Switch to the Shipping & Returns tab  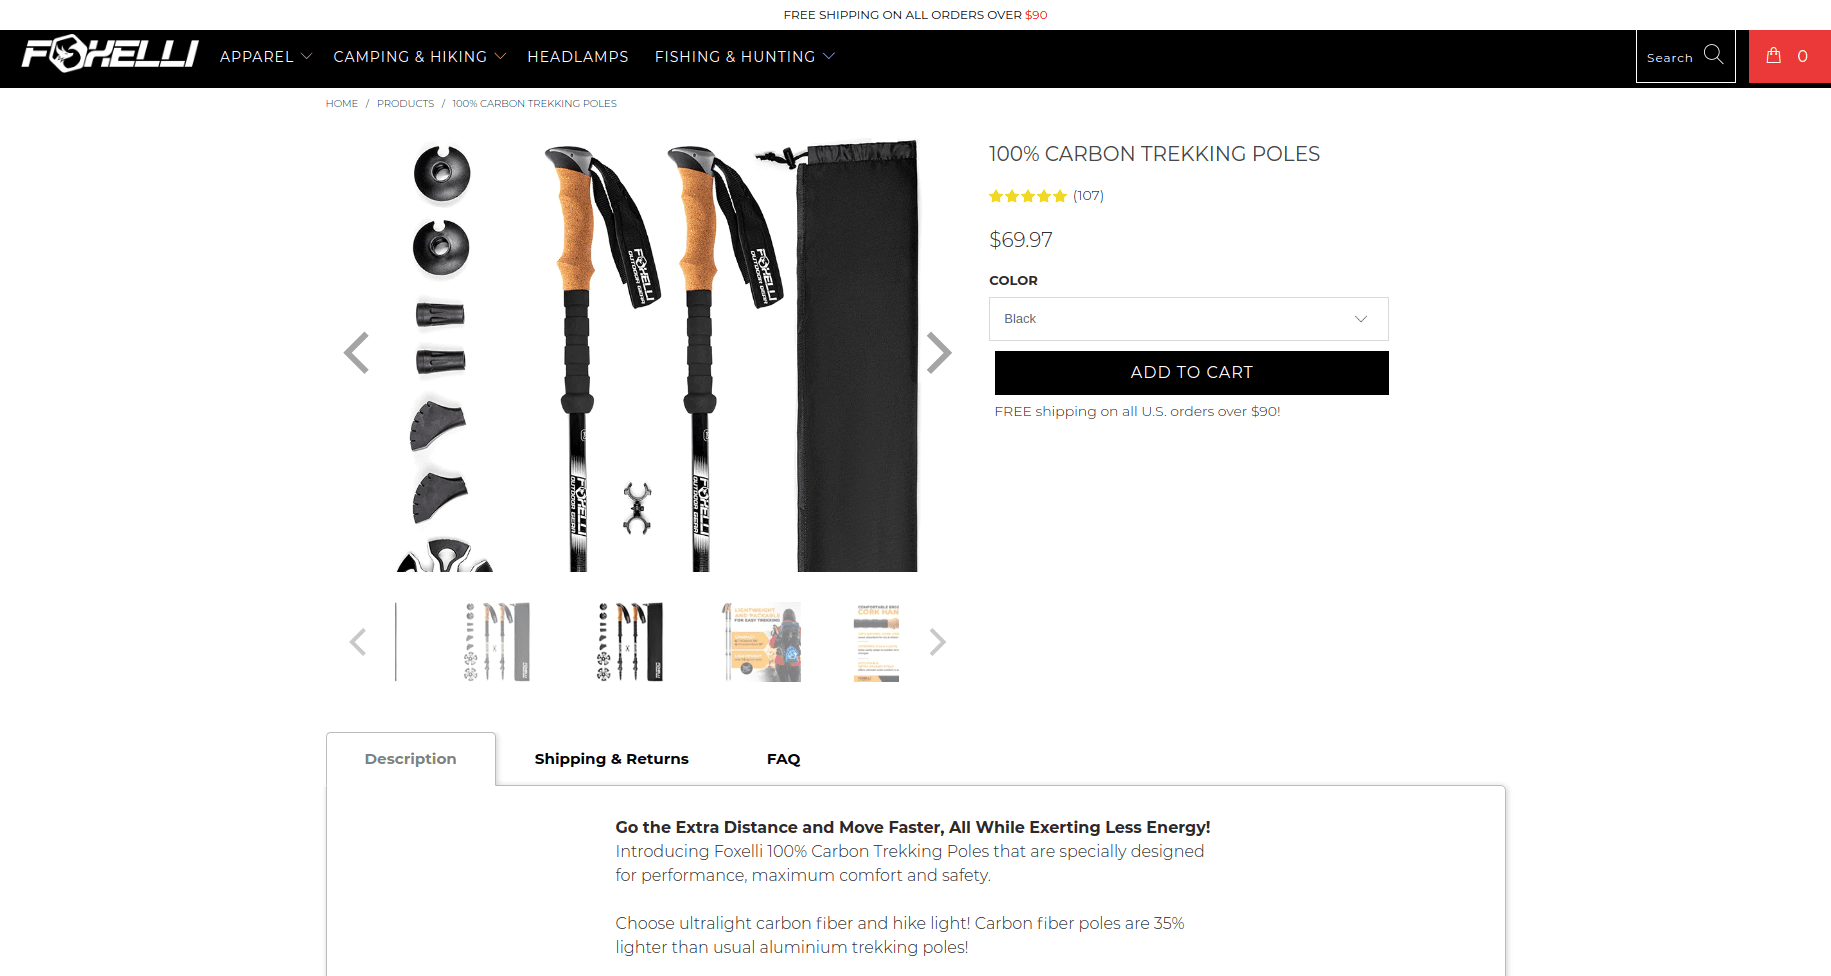click(x=612, y=759)
